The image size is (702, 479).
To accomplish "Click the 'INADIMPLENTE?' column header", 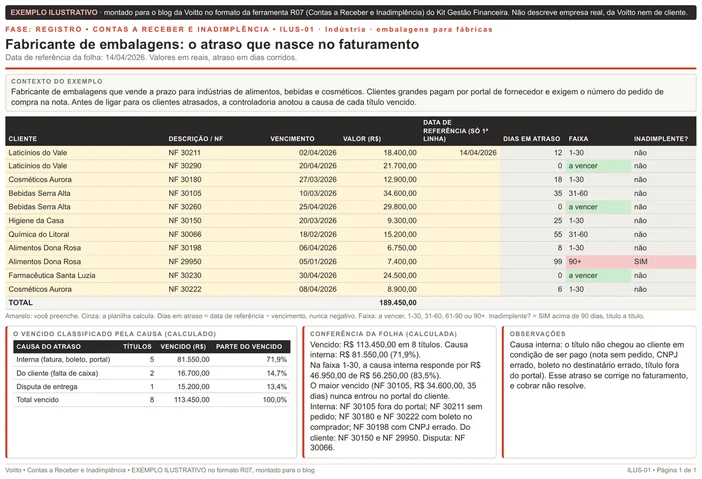I will click(x=661, y=139).
